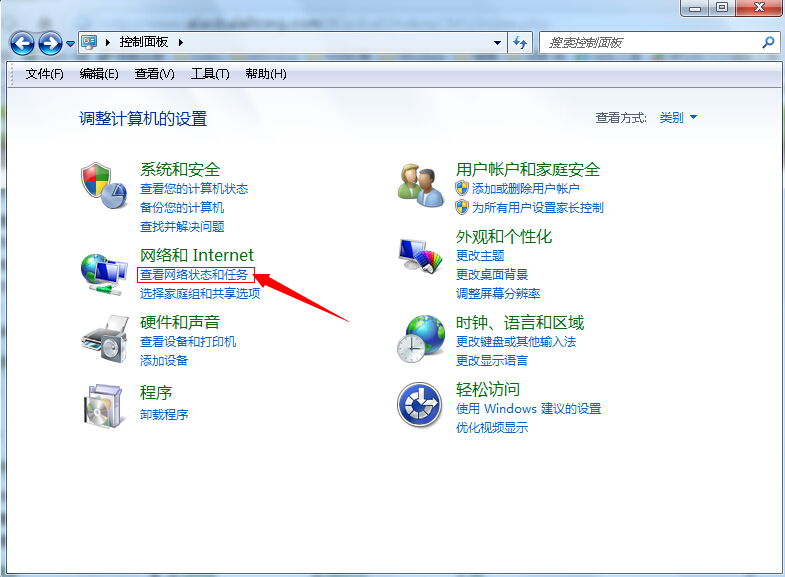The height and width of the screenshot is (577, 785).
Task: Click the Hardware and Sound printer icon
Action: click(103, 340)
